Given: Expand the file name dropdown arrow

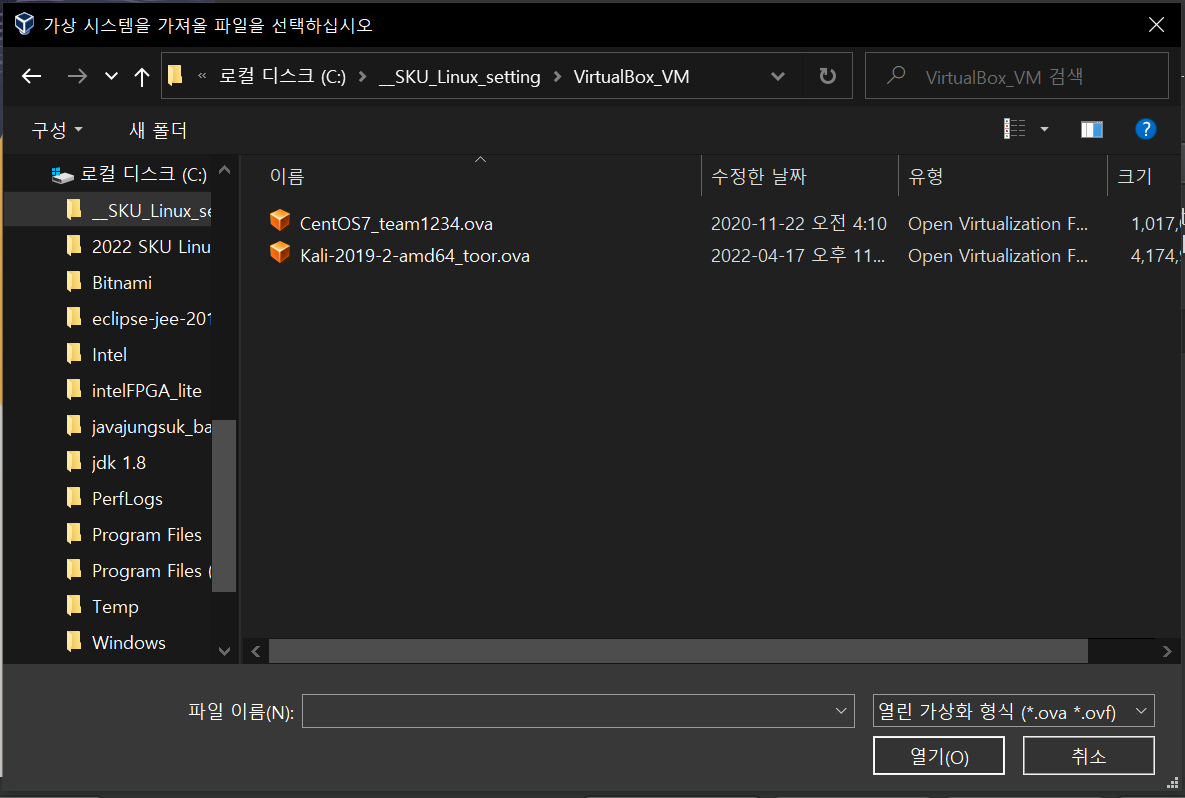Looking at the screenshot, I should tap(840, 711).
